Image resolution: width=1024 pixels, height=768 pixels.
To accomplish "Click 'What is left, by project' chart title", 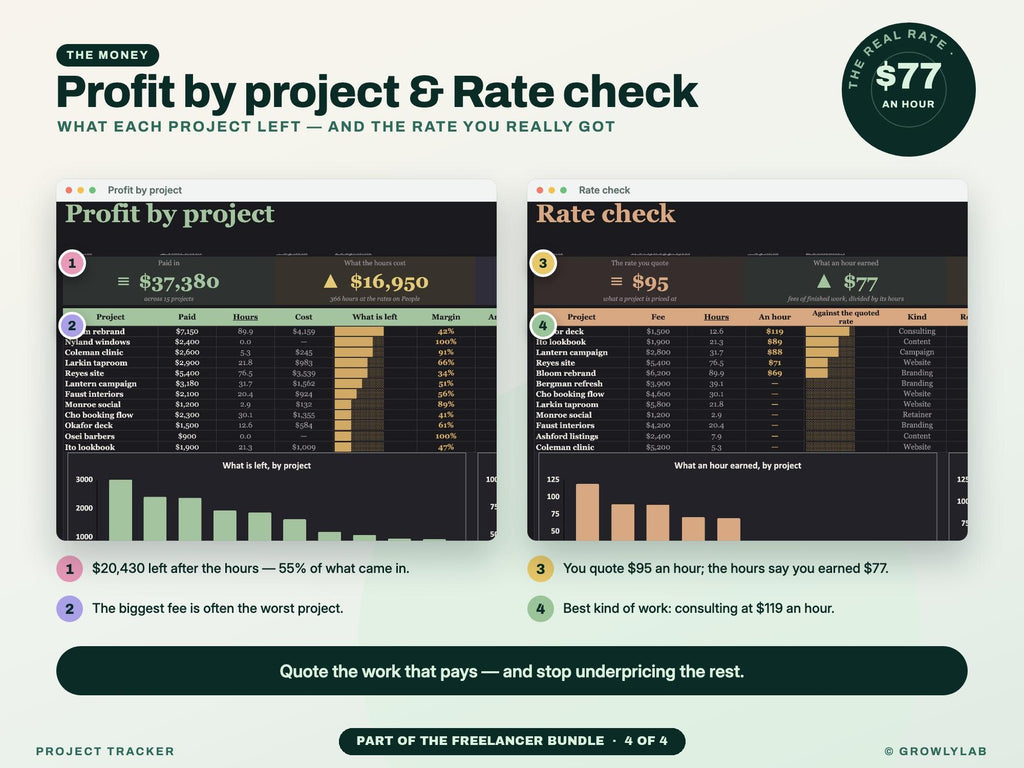I will coord(266,466).
